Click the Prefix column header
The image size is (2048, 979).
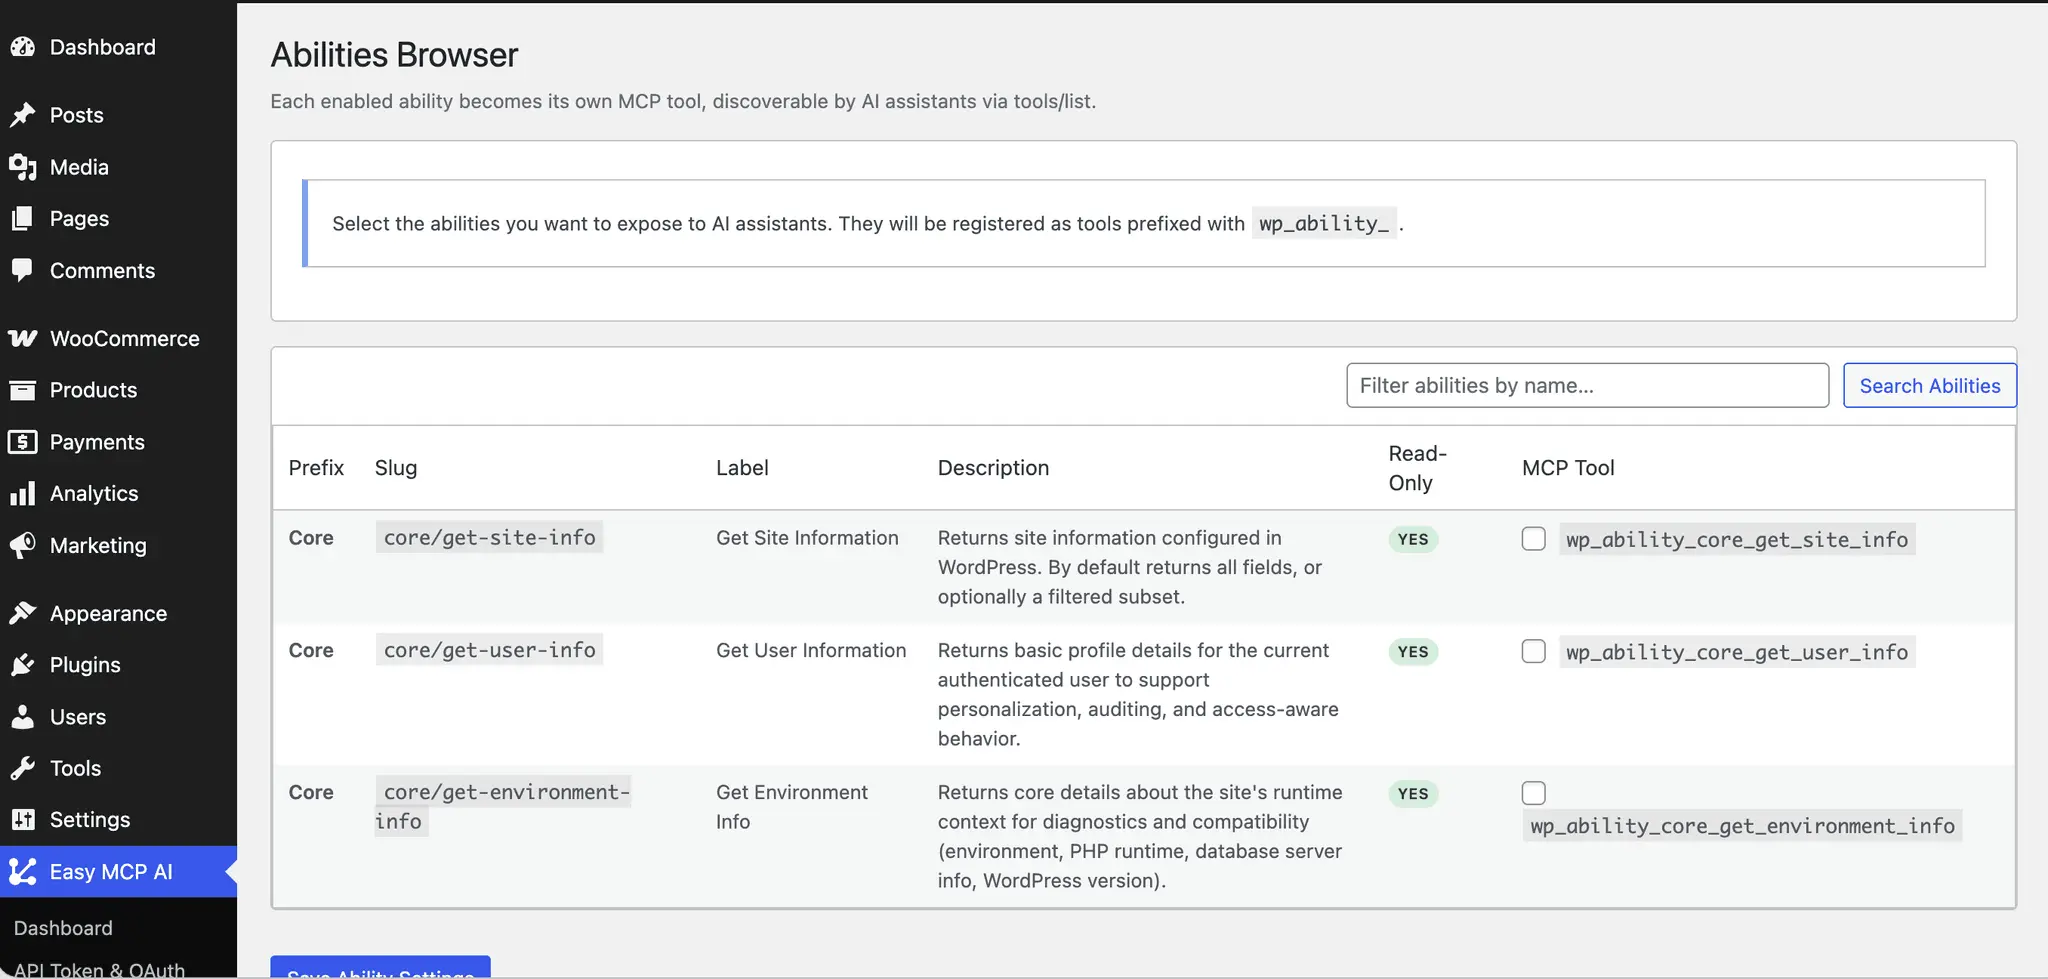tap(316, 468)
